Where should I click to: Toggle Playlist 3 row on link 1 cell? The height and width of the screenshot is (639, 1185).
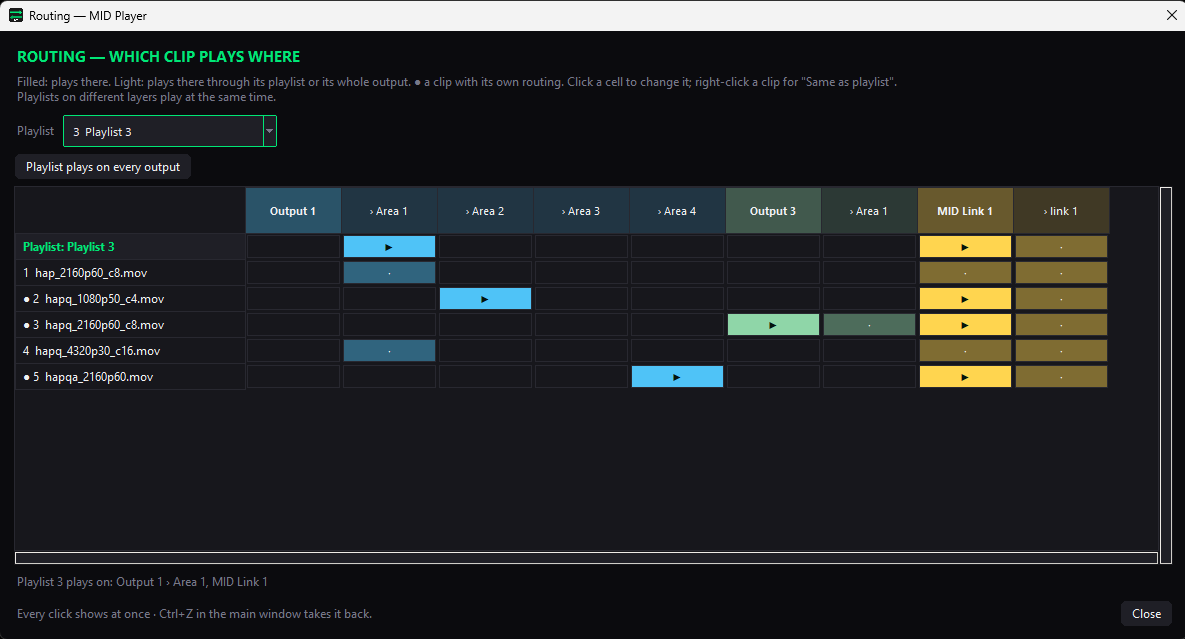[x=1061, y=247]
